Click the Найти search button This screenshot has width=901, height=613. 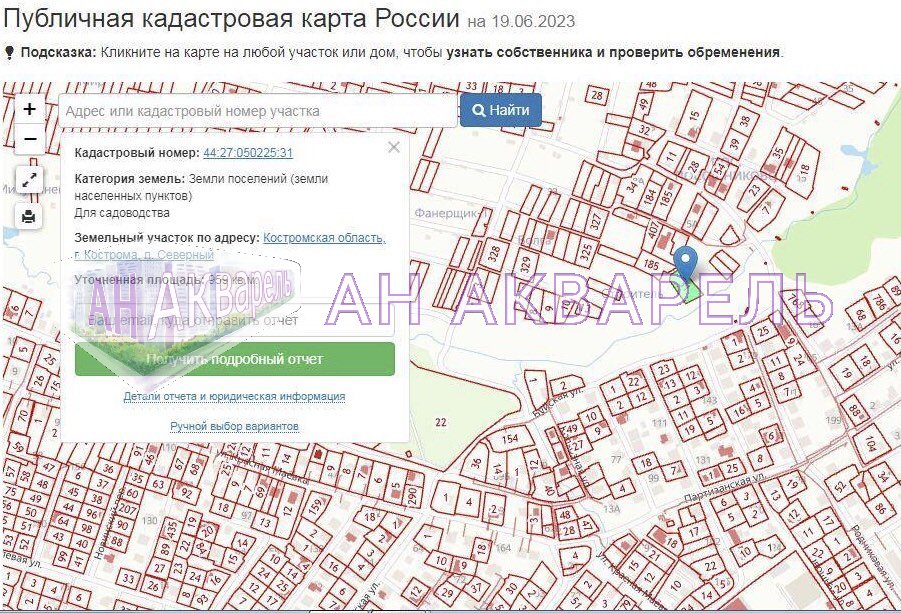(500, 110)
